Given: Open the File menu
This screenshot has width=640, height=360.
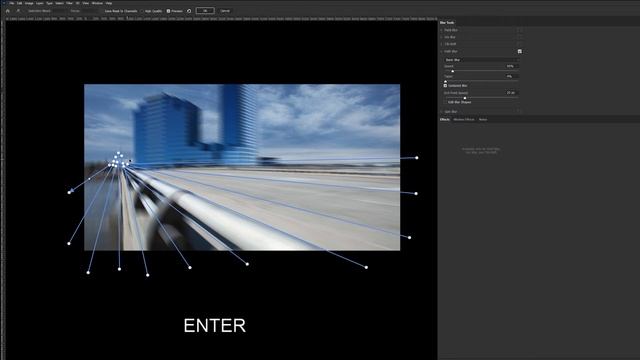Looking at the screenshot, I should pos(11,3).
